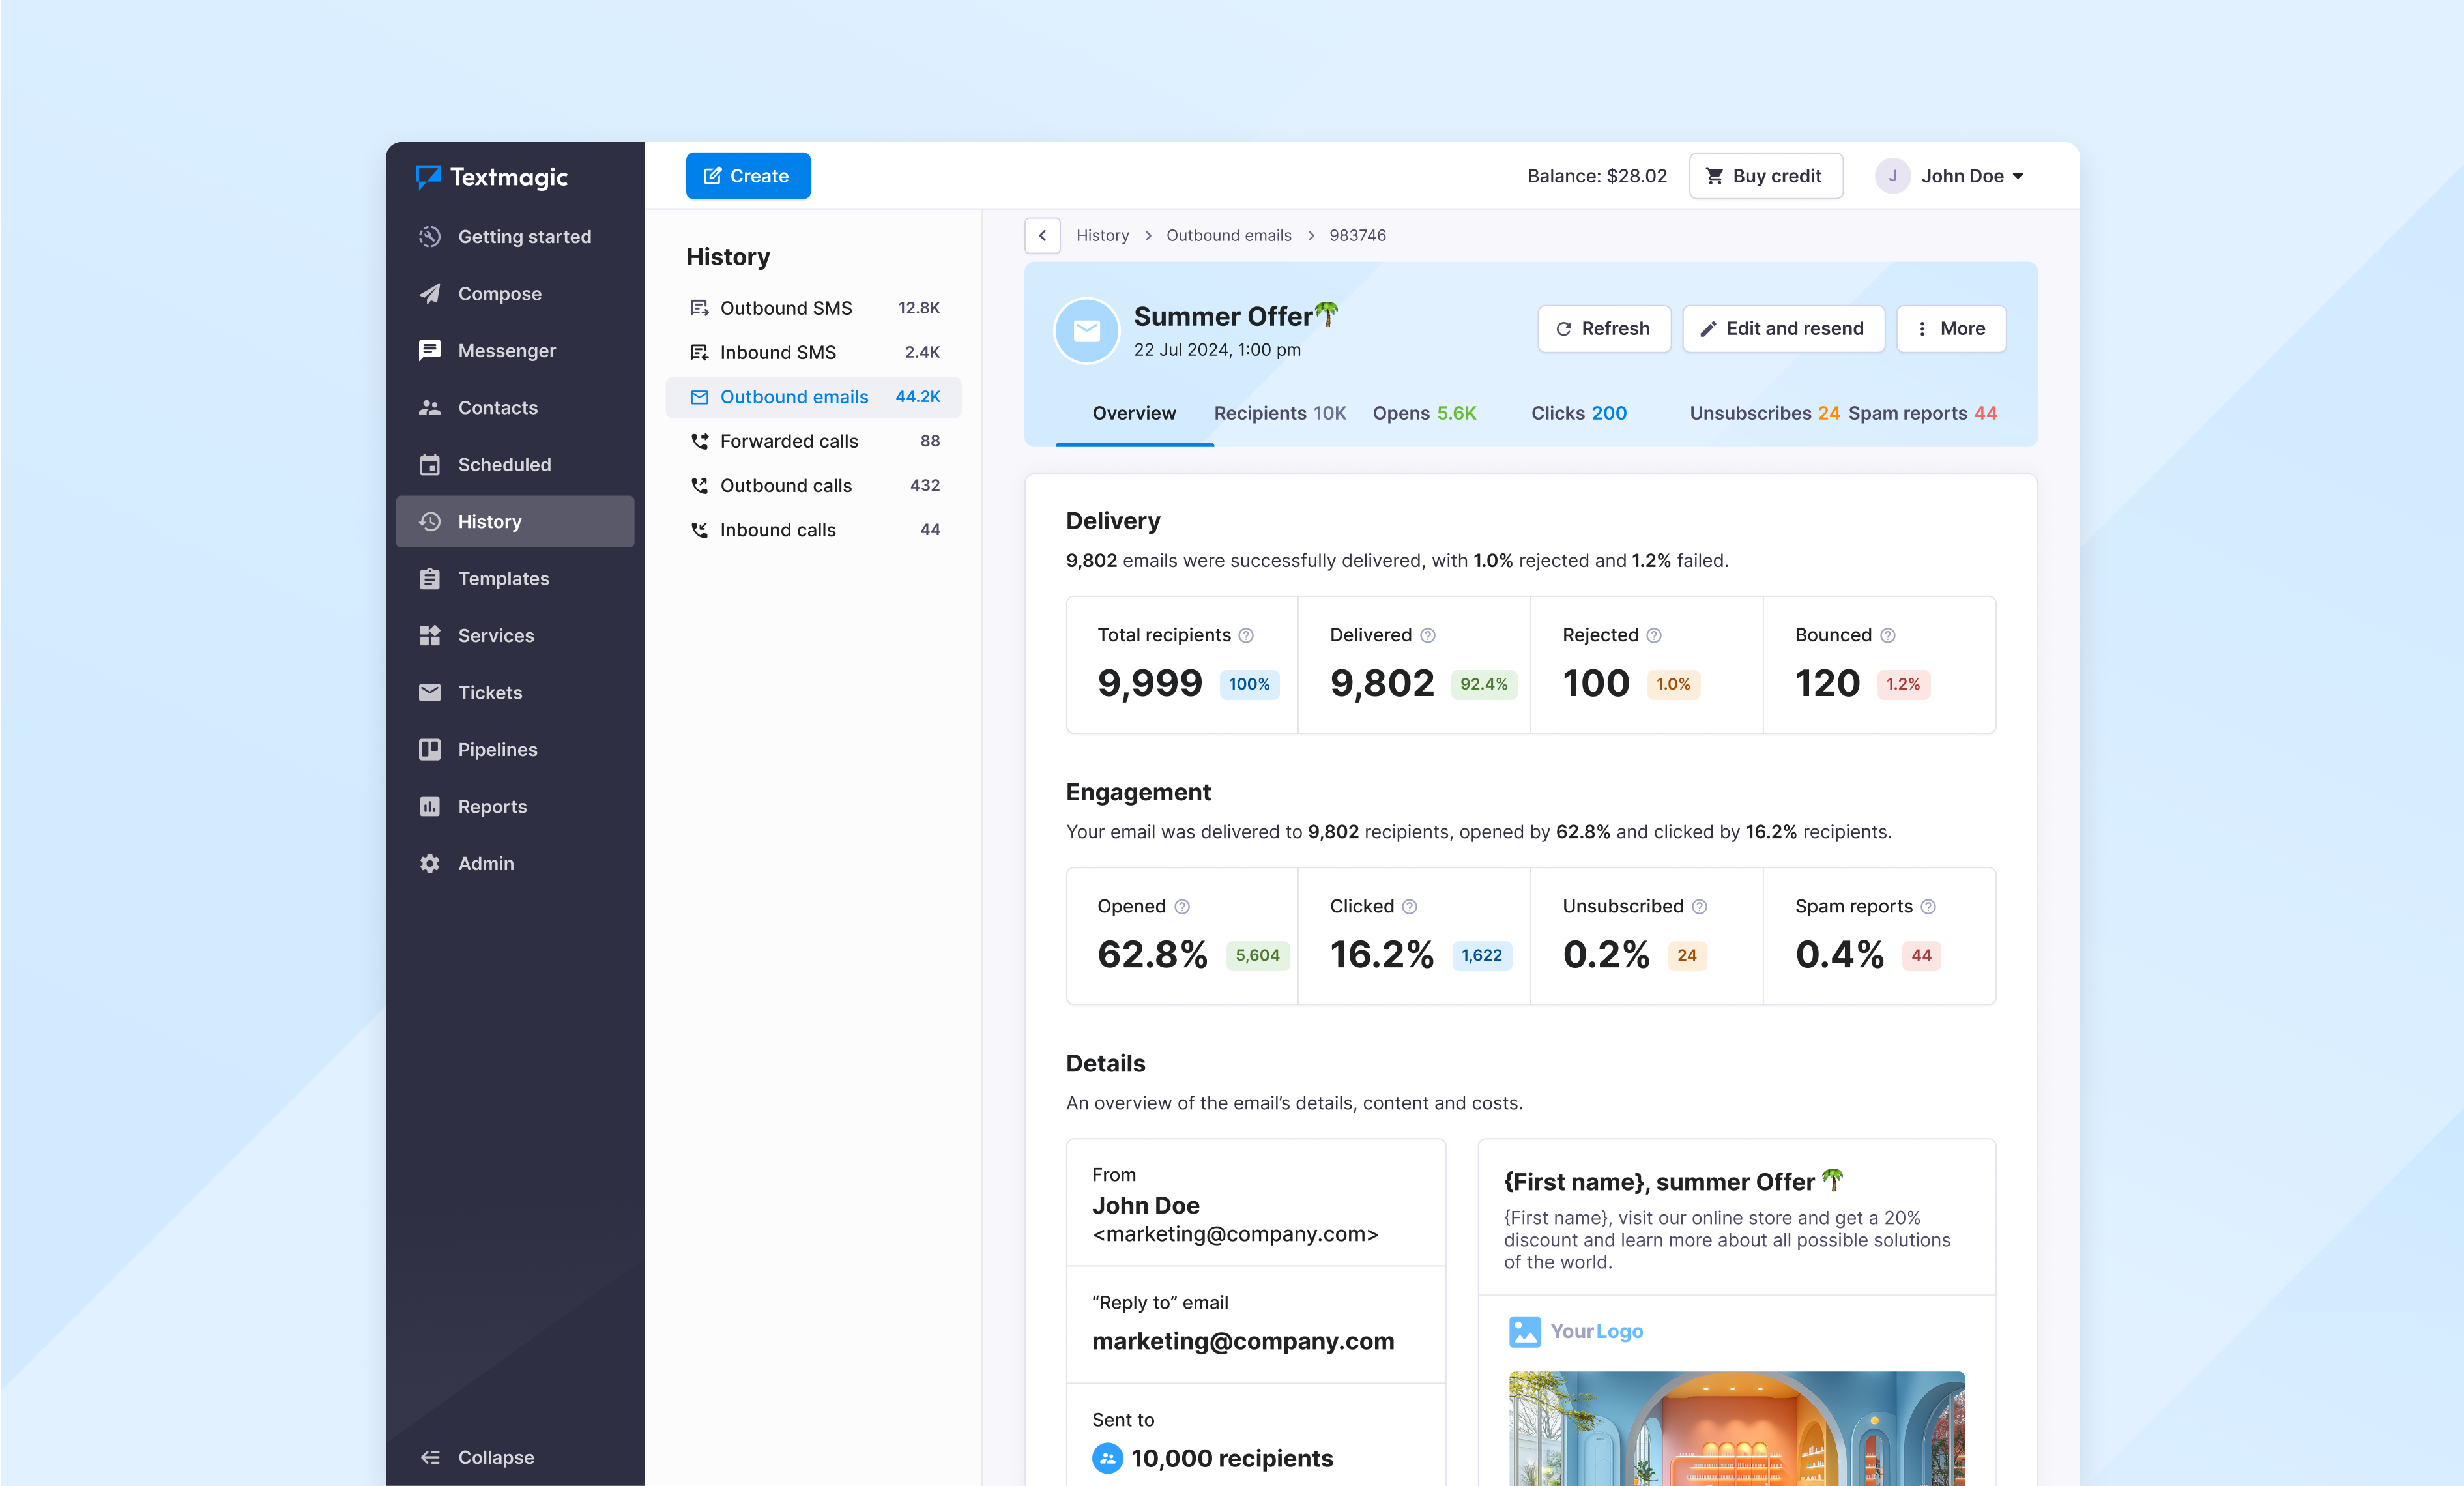Screen dimensions: 2464x1486
Task: Open Admin gear icon in sidebar
Action: pyautogui.click(x=430, y=864)
